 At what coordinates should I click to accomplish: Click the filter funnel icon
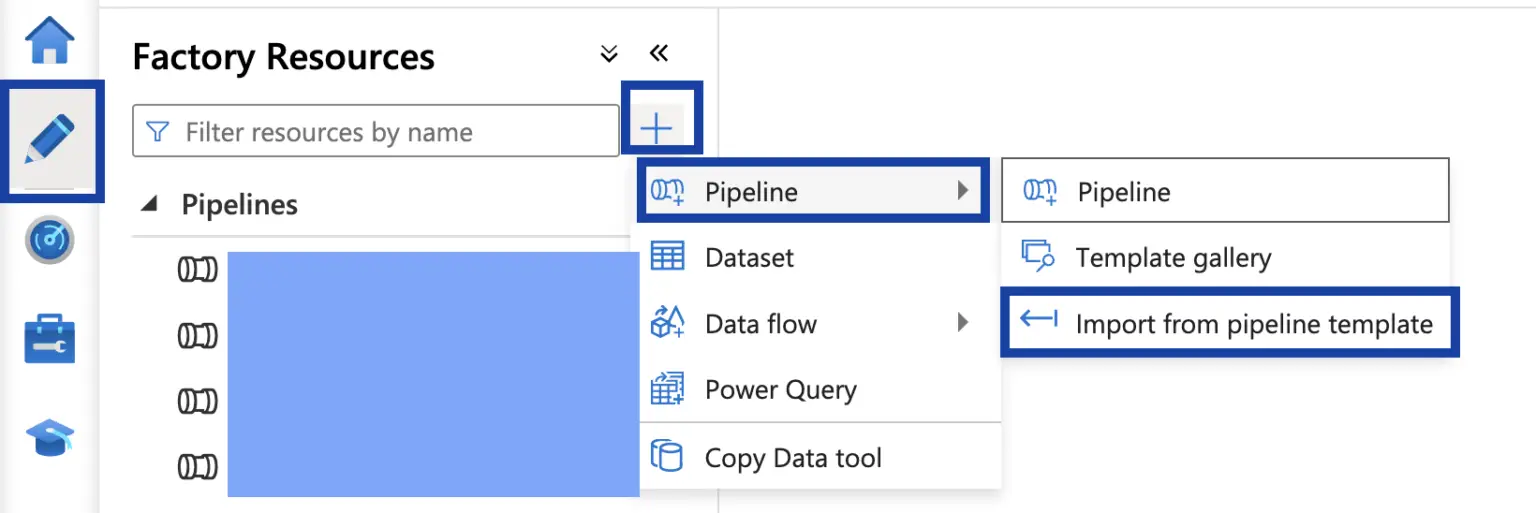pos(157,132)
